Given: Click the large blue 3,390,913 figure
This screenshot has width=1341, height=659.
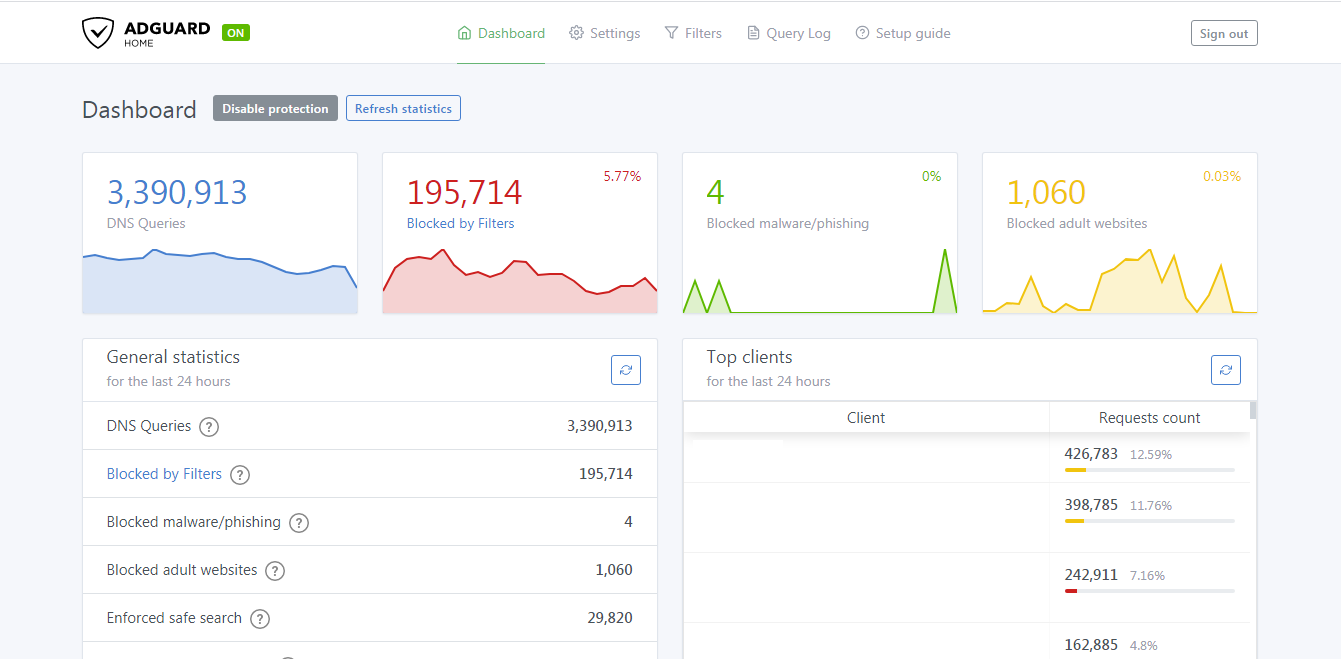Looking at the screenshot, I should tap(177, 192).
